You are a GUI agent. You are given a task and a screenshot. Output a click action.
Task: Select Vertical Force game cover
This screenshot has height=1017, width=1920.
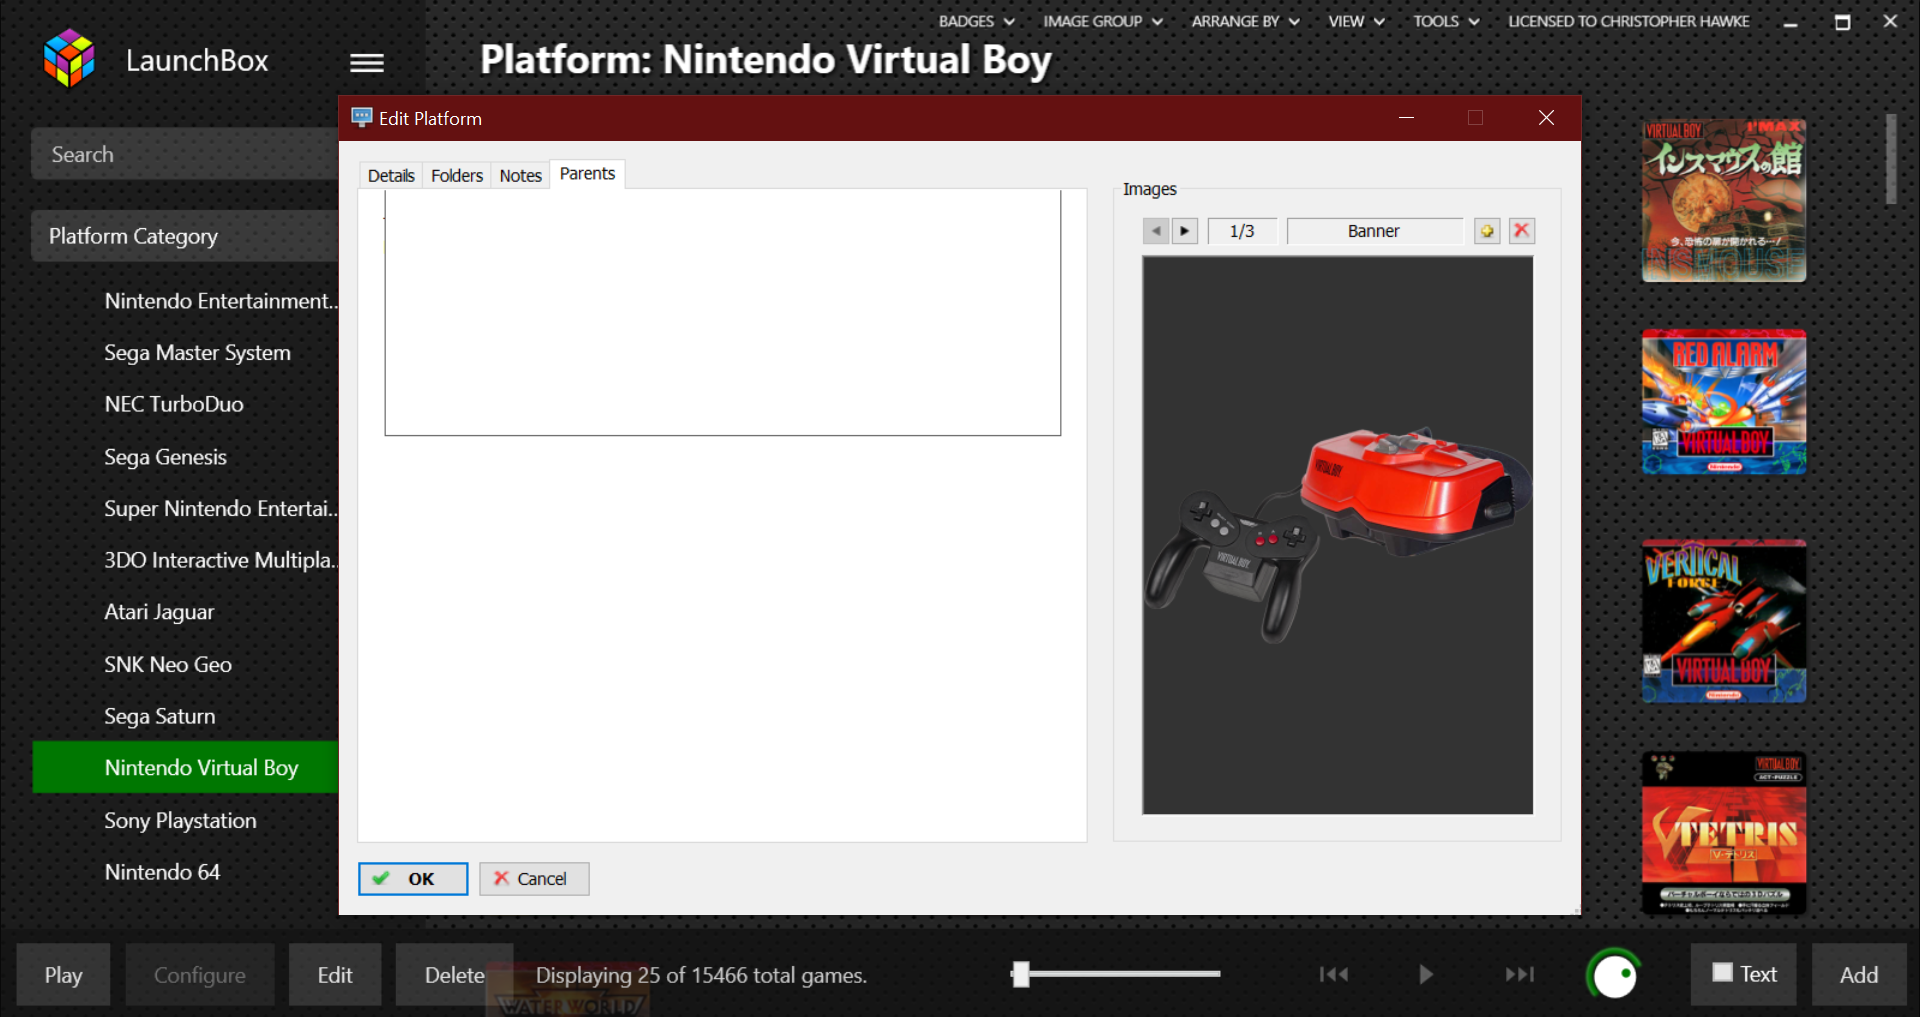(x=1724, y=621)
